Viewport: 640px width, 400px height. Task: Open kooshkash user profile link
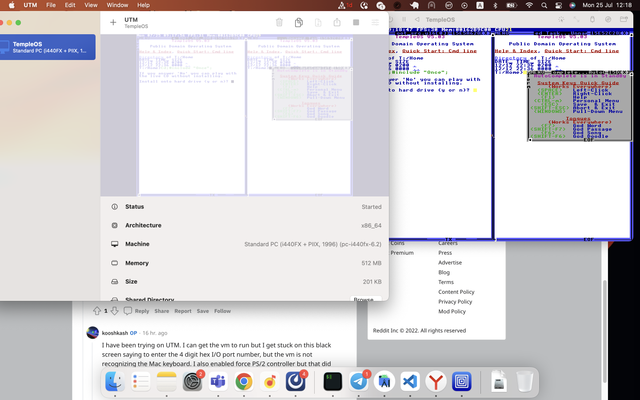(115, 333)
